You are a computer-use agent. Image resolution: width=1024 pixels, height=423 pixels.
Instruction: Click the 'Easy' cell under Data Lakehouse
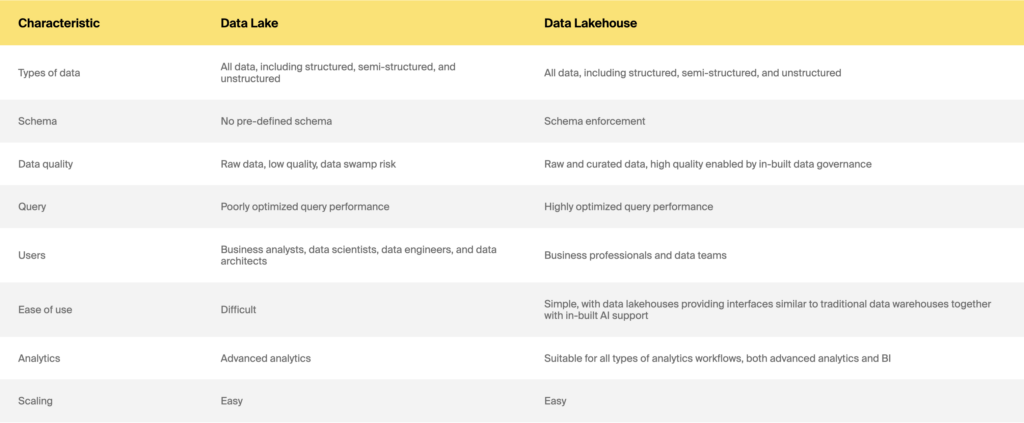pos(555,401)
